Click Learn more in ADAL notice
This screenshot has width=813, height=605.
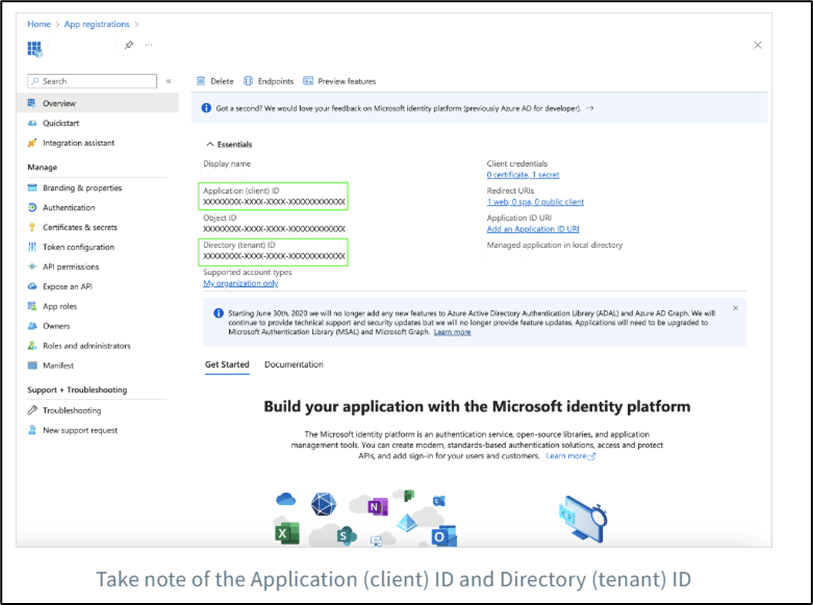coord(452,332)
